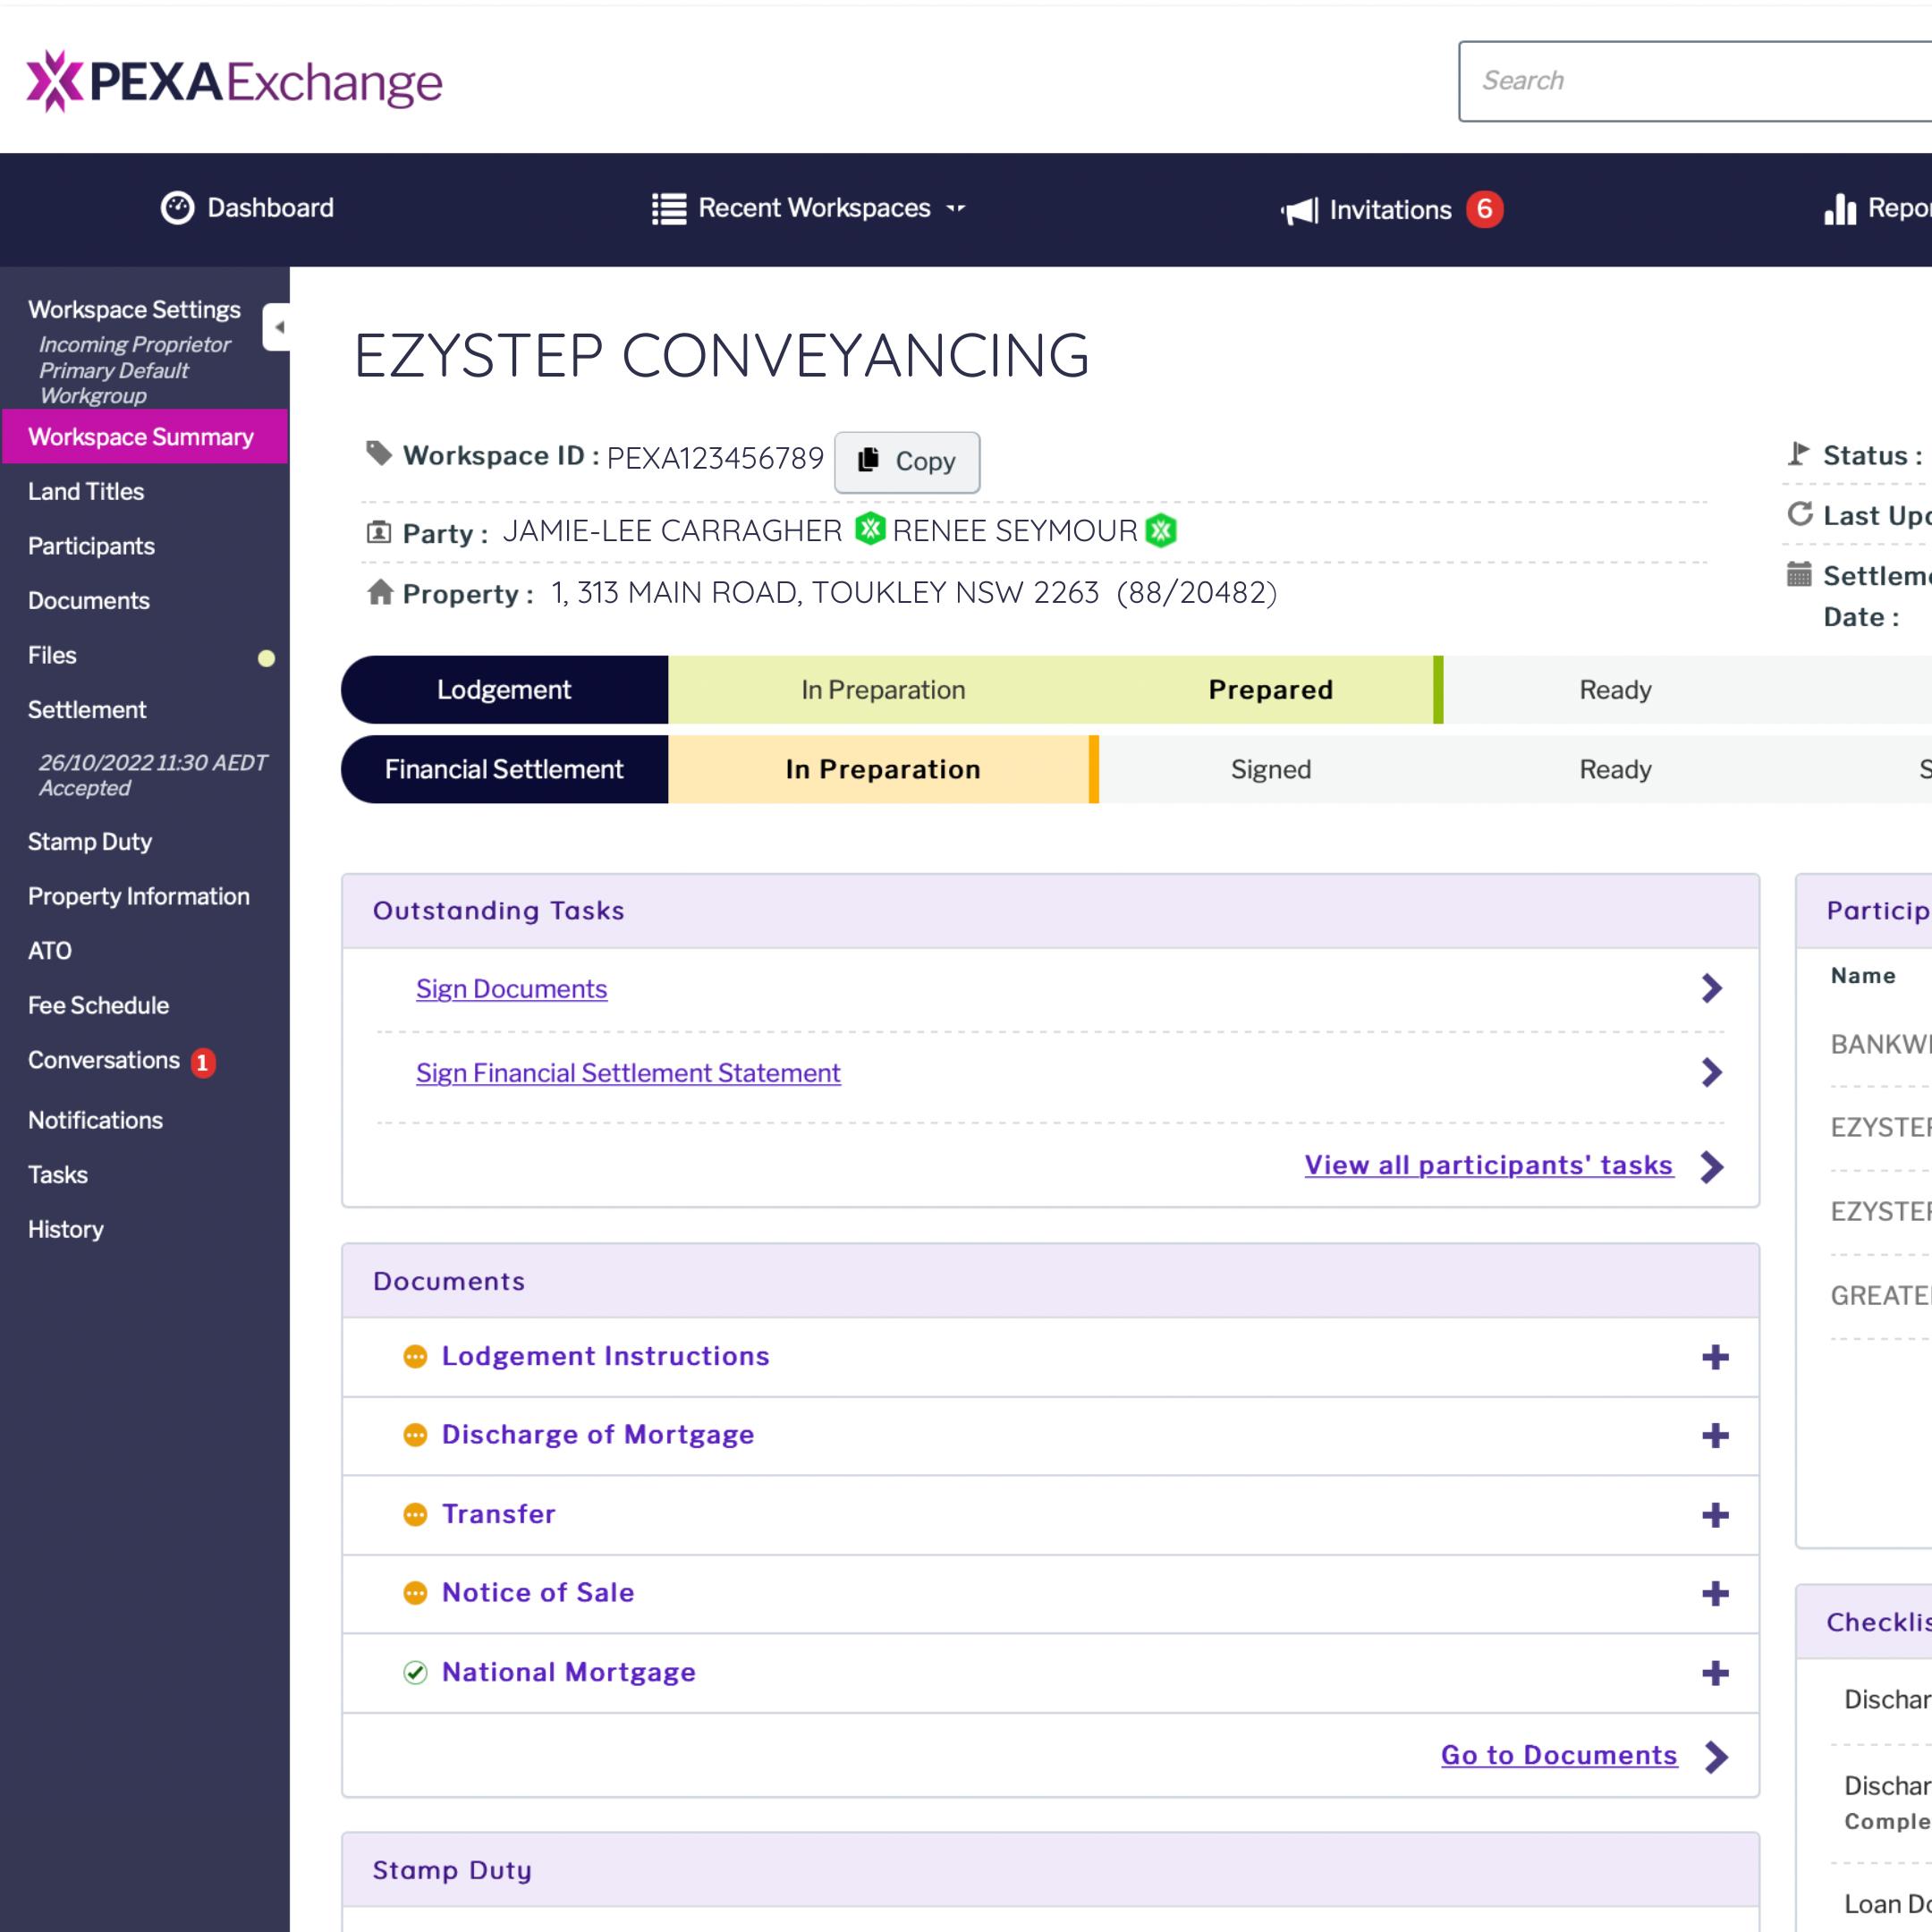1932x1932 pixels.
Task: Open Settlement in the sidebar
Action: coord(86,710)
